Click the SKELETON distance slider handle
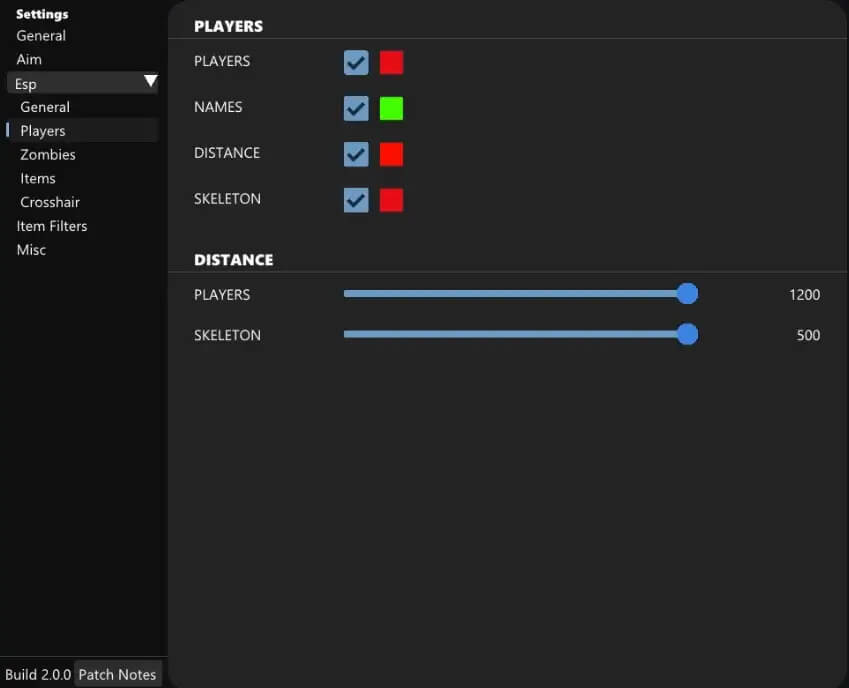849x688 pixels. (687, 334)
